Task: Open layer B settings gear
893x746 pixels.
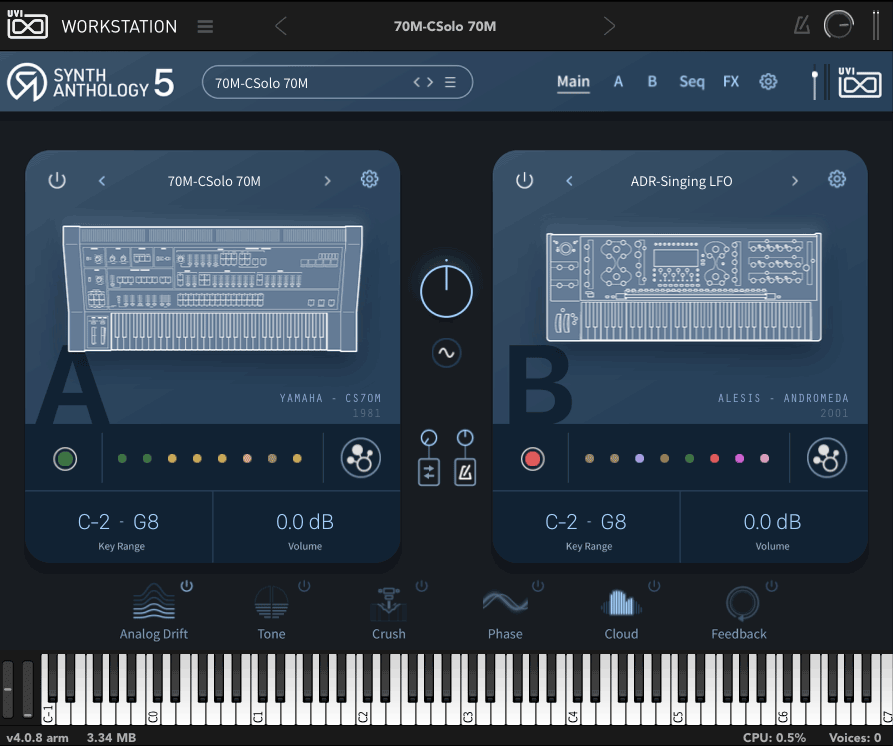Action: coord(837,179)
